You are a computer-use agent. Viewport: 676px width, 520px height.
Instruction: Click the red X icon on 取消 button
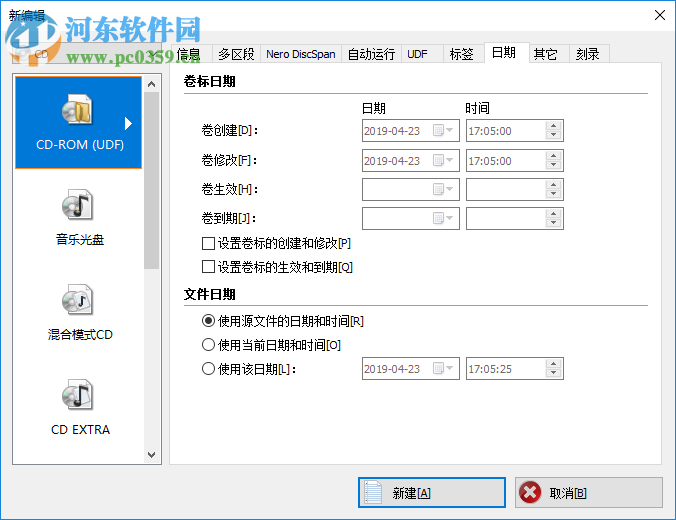(x=530, y=492)
